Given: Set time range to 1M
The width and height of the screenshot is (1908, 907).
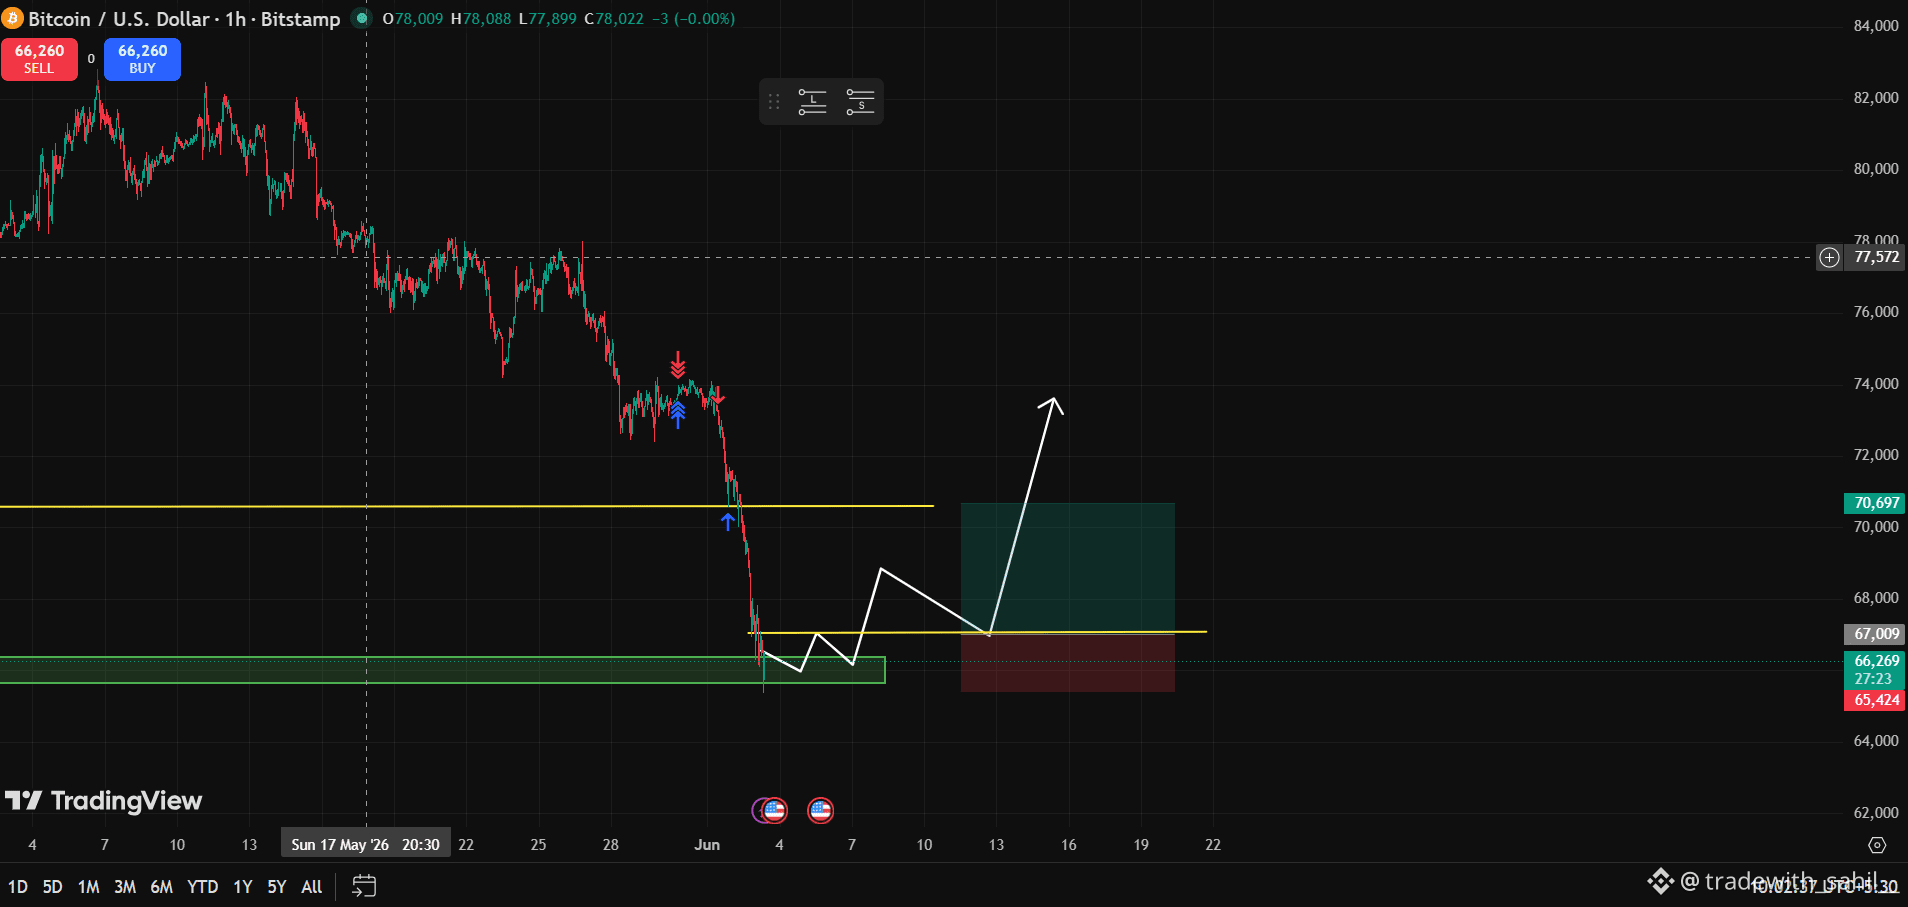Looking at the screenshot, I should coord(88,887).
